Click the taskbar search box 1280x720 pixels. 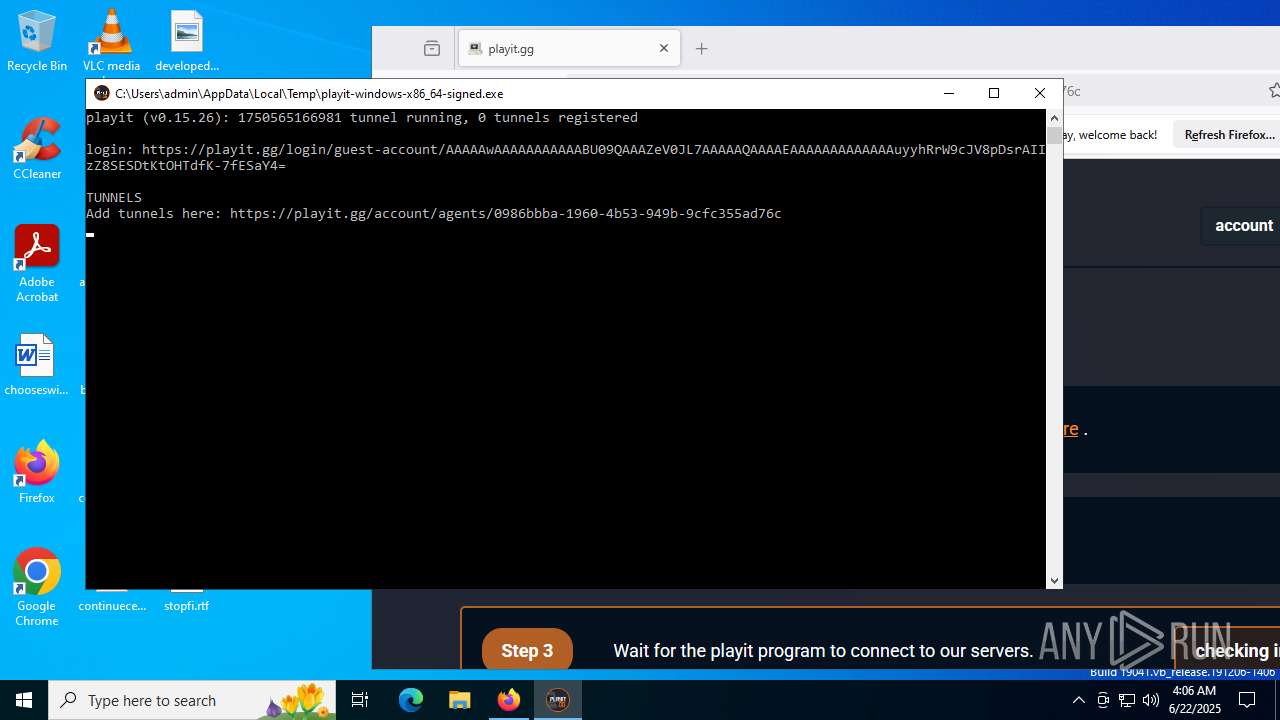[x=192, y=700]
